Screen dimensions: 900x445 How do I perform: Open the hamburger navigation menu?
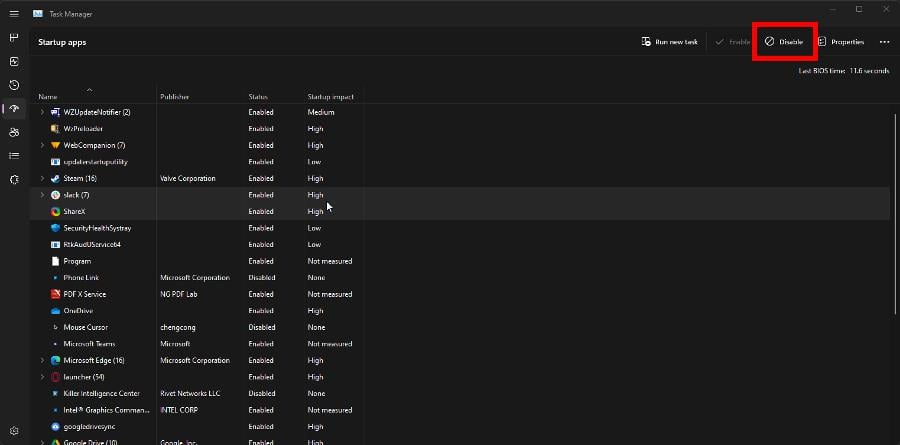(14, 14)
